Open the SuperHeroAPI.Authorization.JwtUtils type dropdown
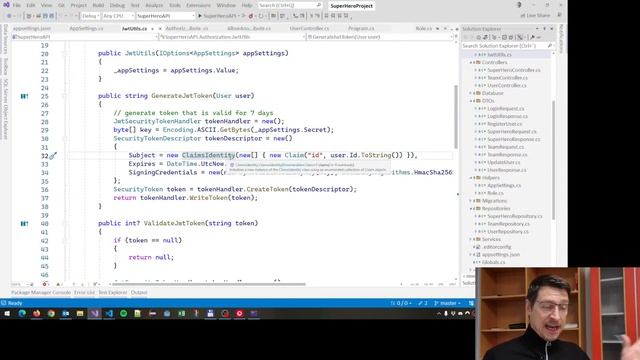 [232, 37]
